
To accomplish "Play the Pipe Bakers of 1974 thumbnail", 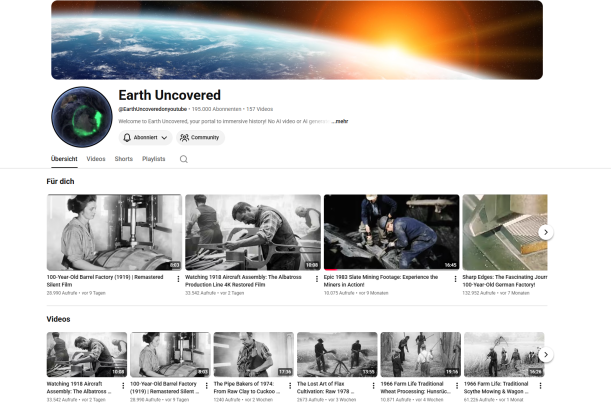I will (x=254, y=355).
